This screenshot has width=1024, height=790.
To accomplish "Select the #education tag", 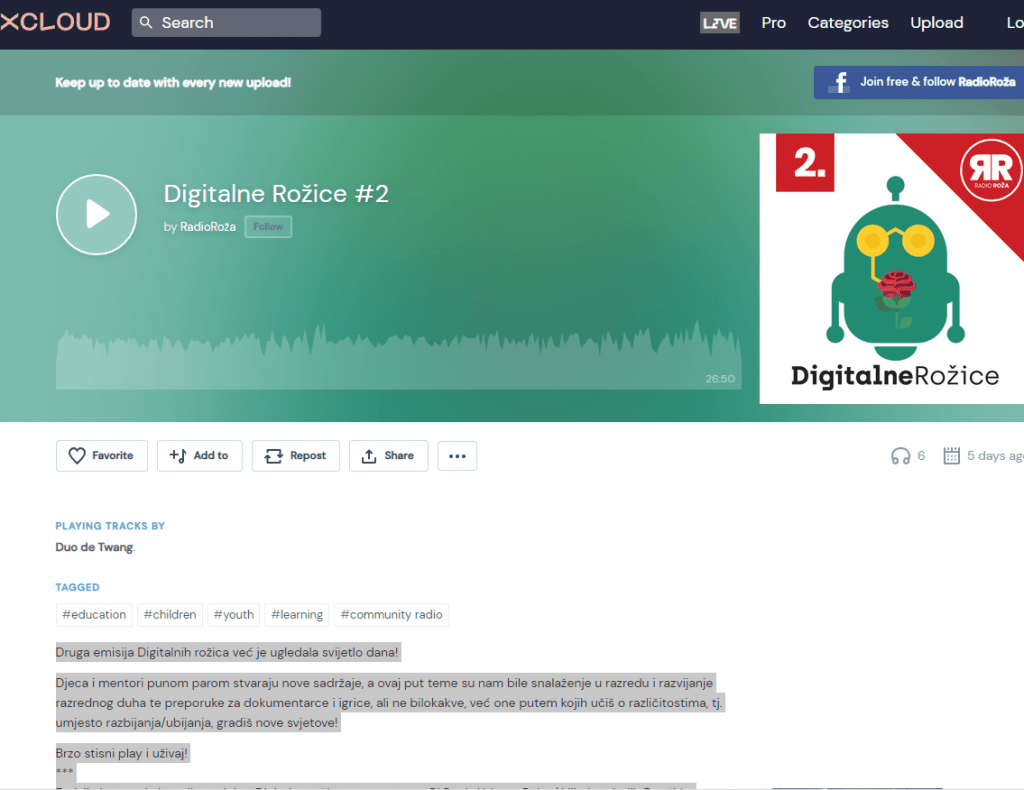I will [x=94, y=615].
